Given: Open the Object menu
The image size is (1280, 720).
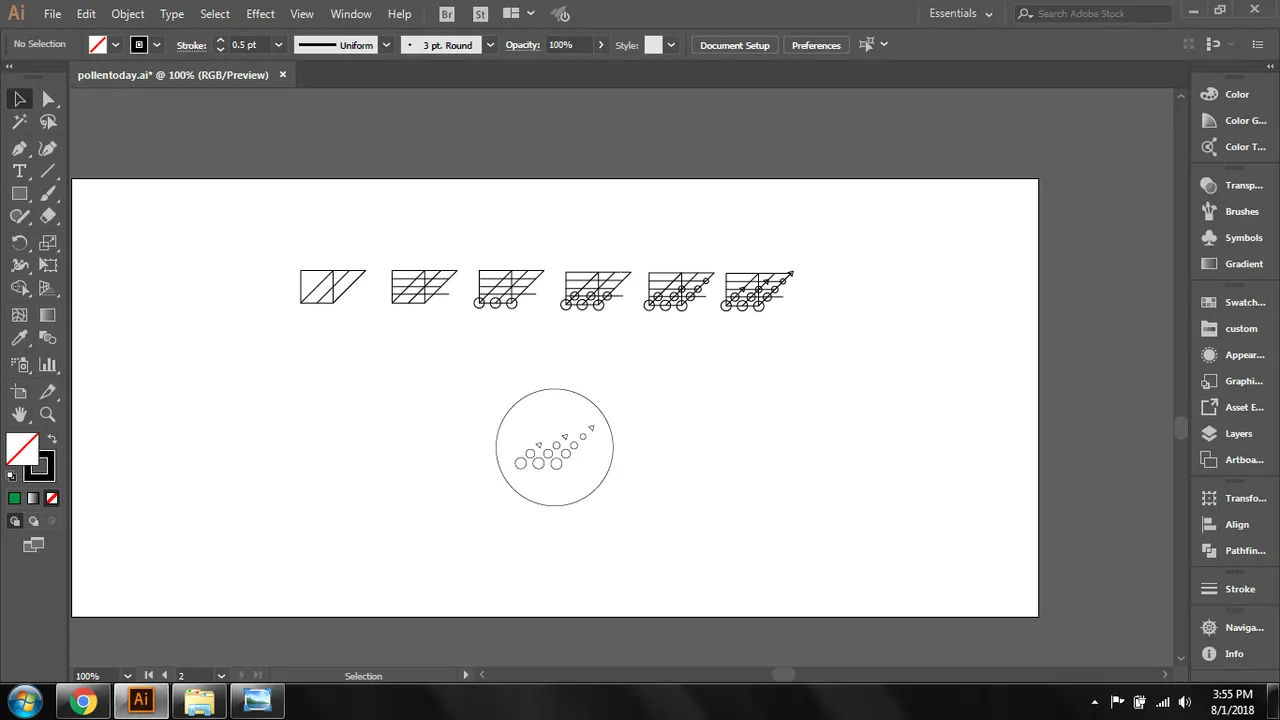Looking at the screenshot, I should pos(128,14).
